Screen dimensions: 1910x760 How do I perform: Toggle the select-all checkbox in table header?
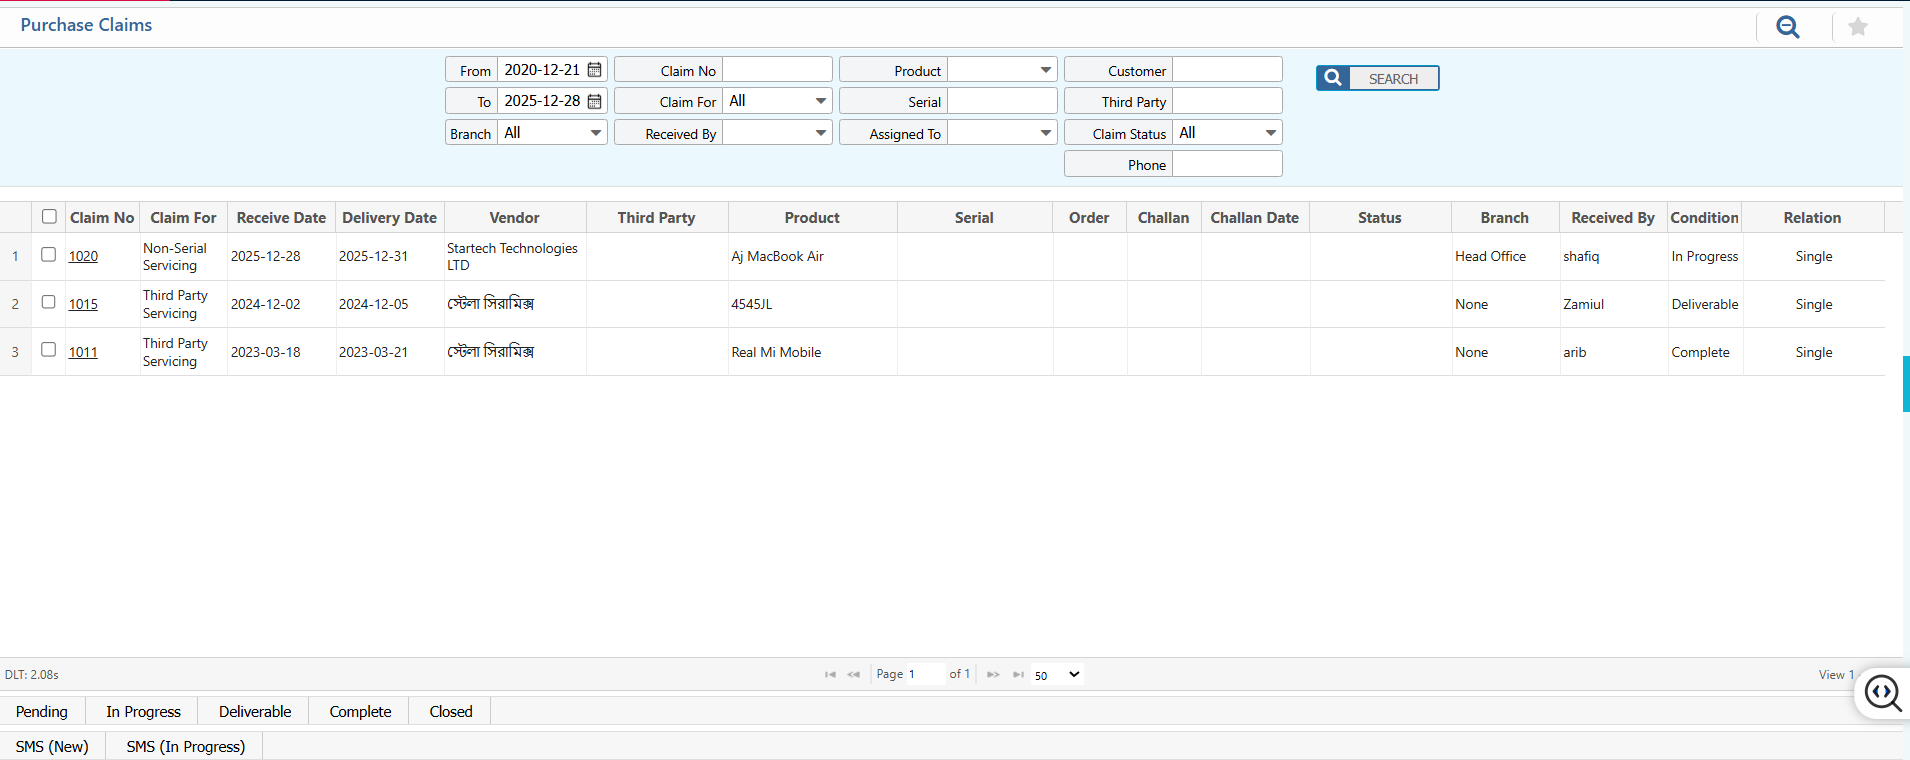49,217
